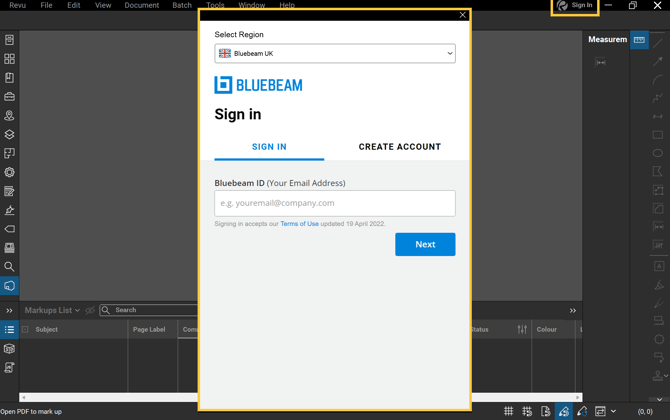Image resolution: width=670 pixels, height=420 pixels.
Task: Toggle Snap to Content in status bar
Action: [545, 411]
